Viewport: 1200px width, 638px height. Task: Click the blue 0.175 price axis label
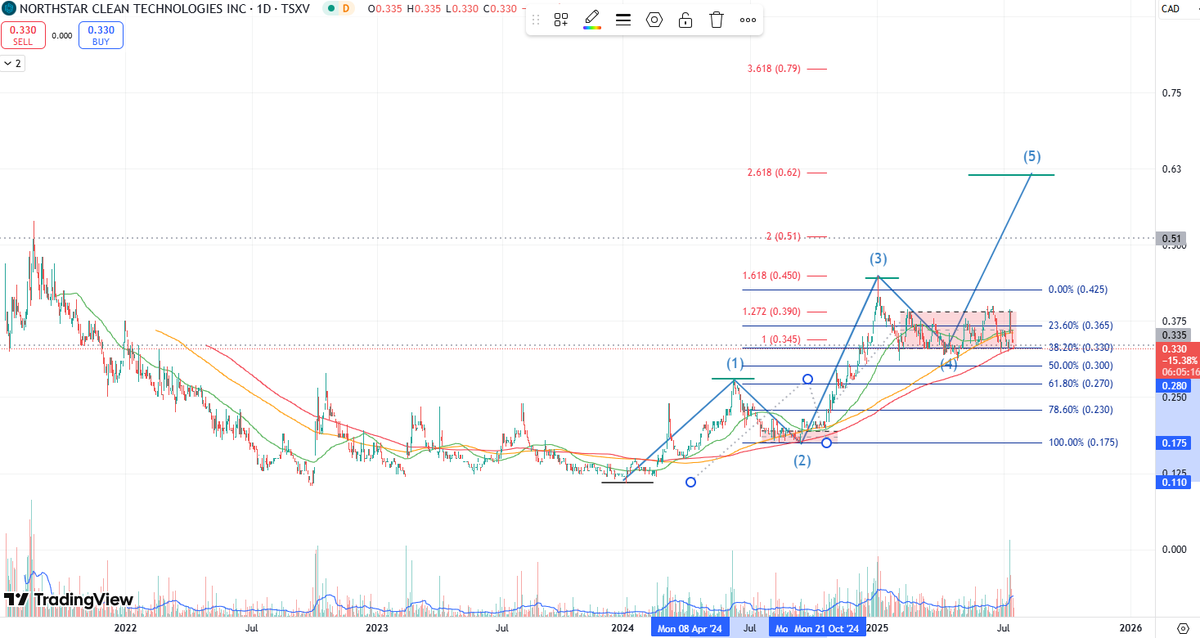pos(1172,442)
